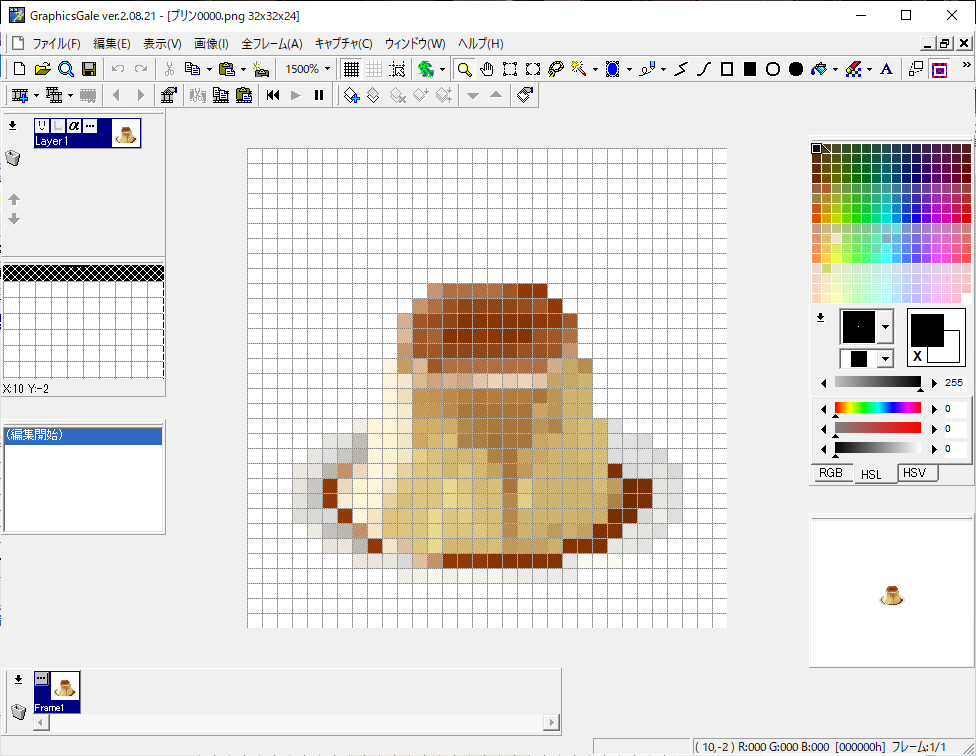Toggle Layer1 alpha channel button
The width and height of the screenshot is (976, 756).
74,126
